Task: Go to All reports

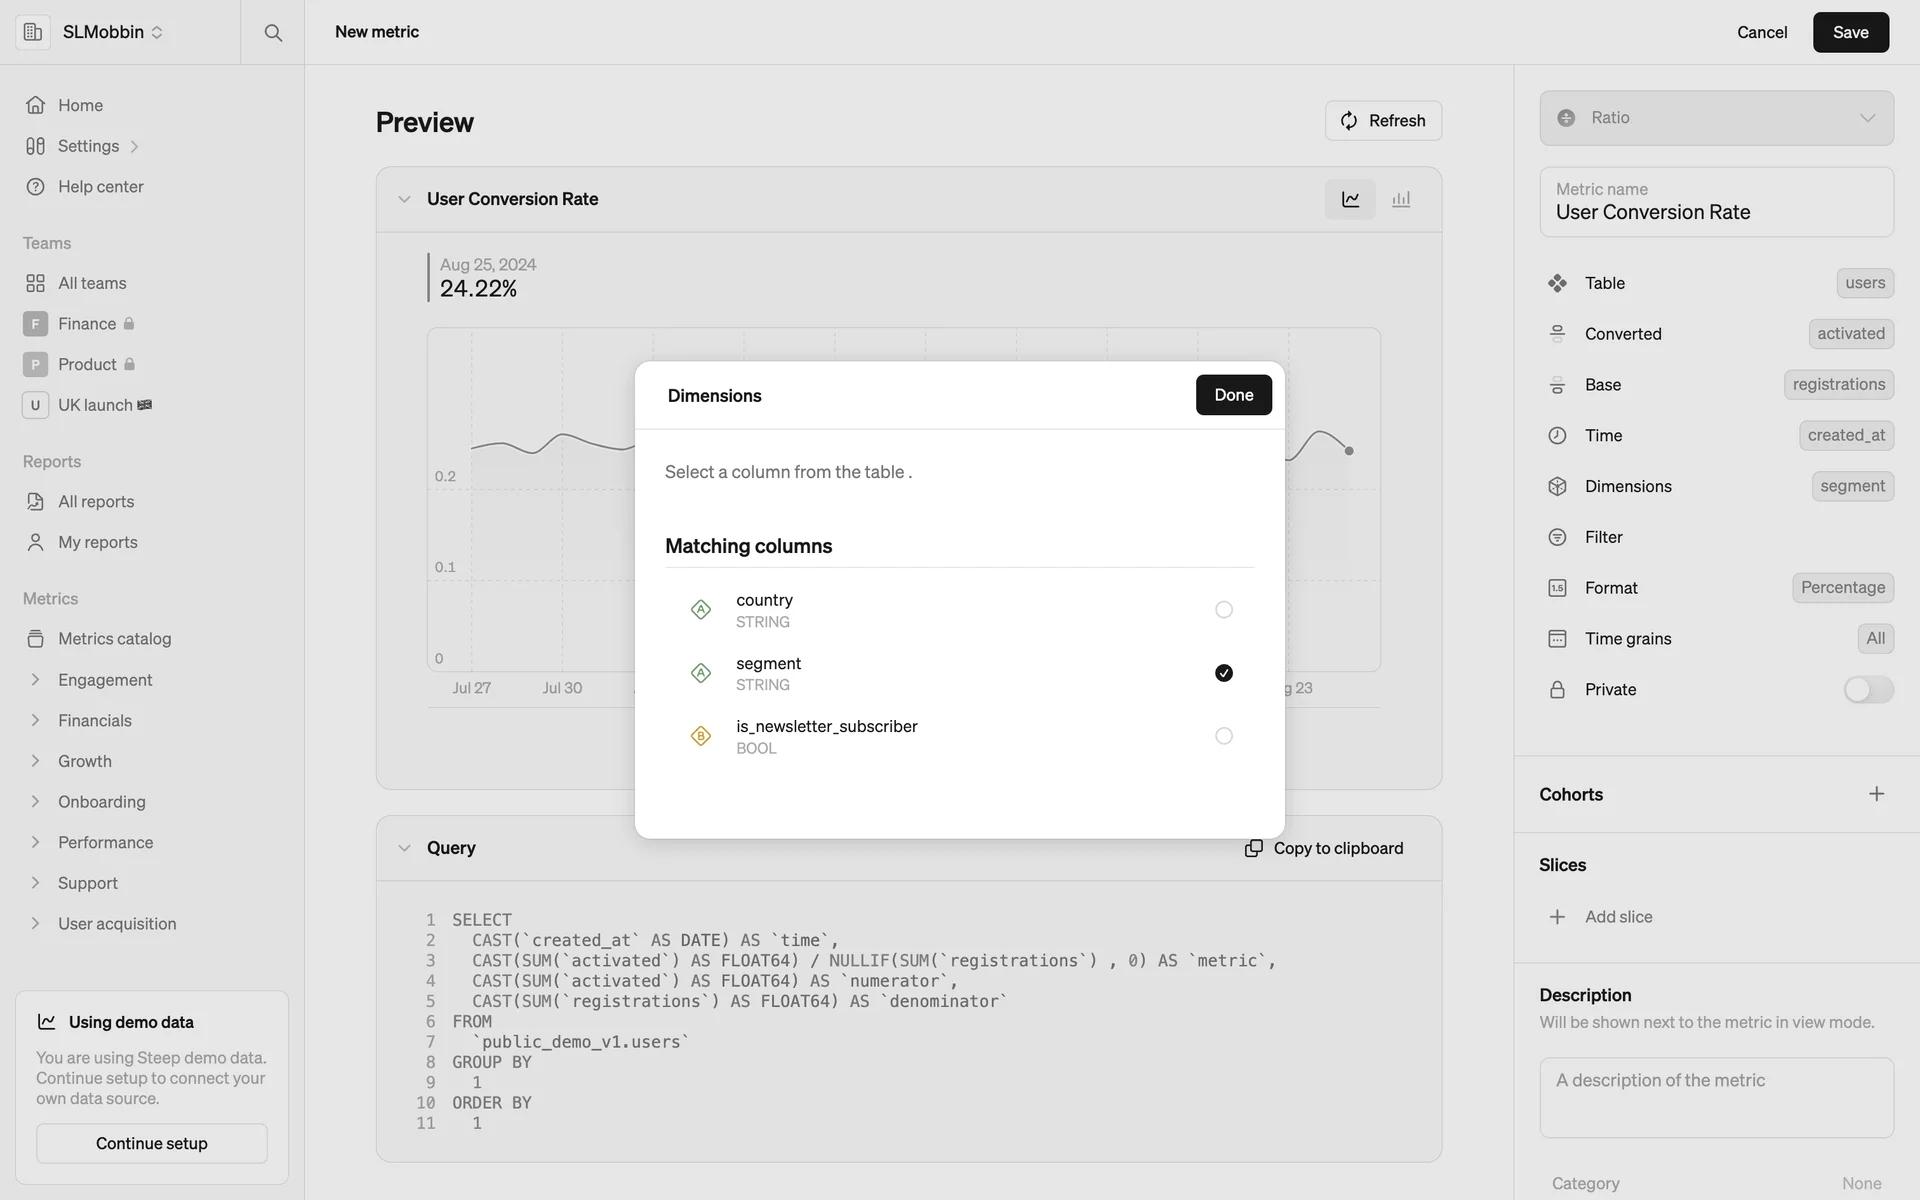Action: [96, 502]
